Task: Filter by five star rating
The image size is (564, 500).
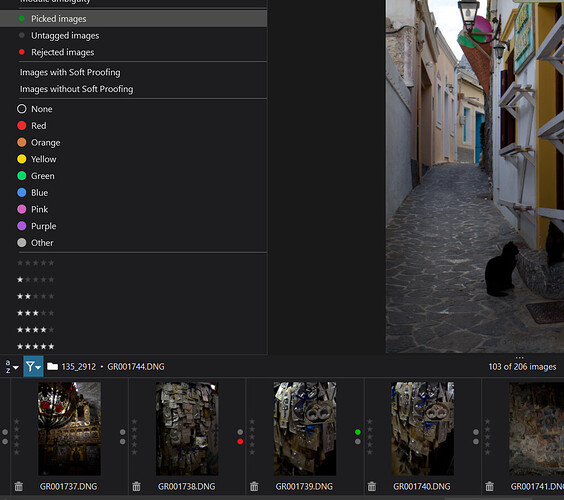Action: (x=36, y=346)
